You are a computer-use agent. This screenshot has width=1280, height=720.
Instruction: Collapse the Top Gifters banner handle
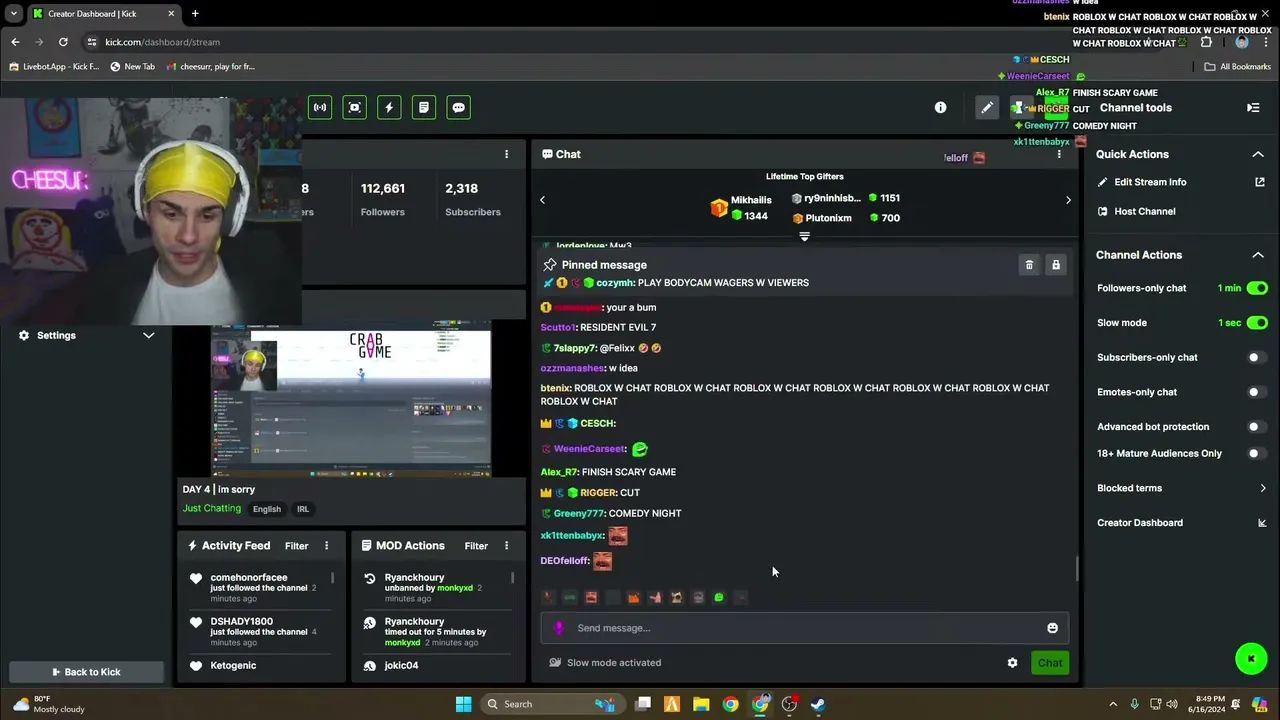click(804, 237)
